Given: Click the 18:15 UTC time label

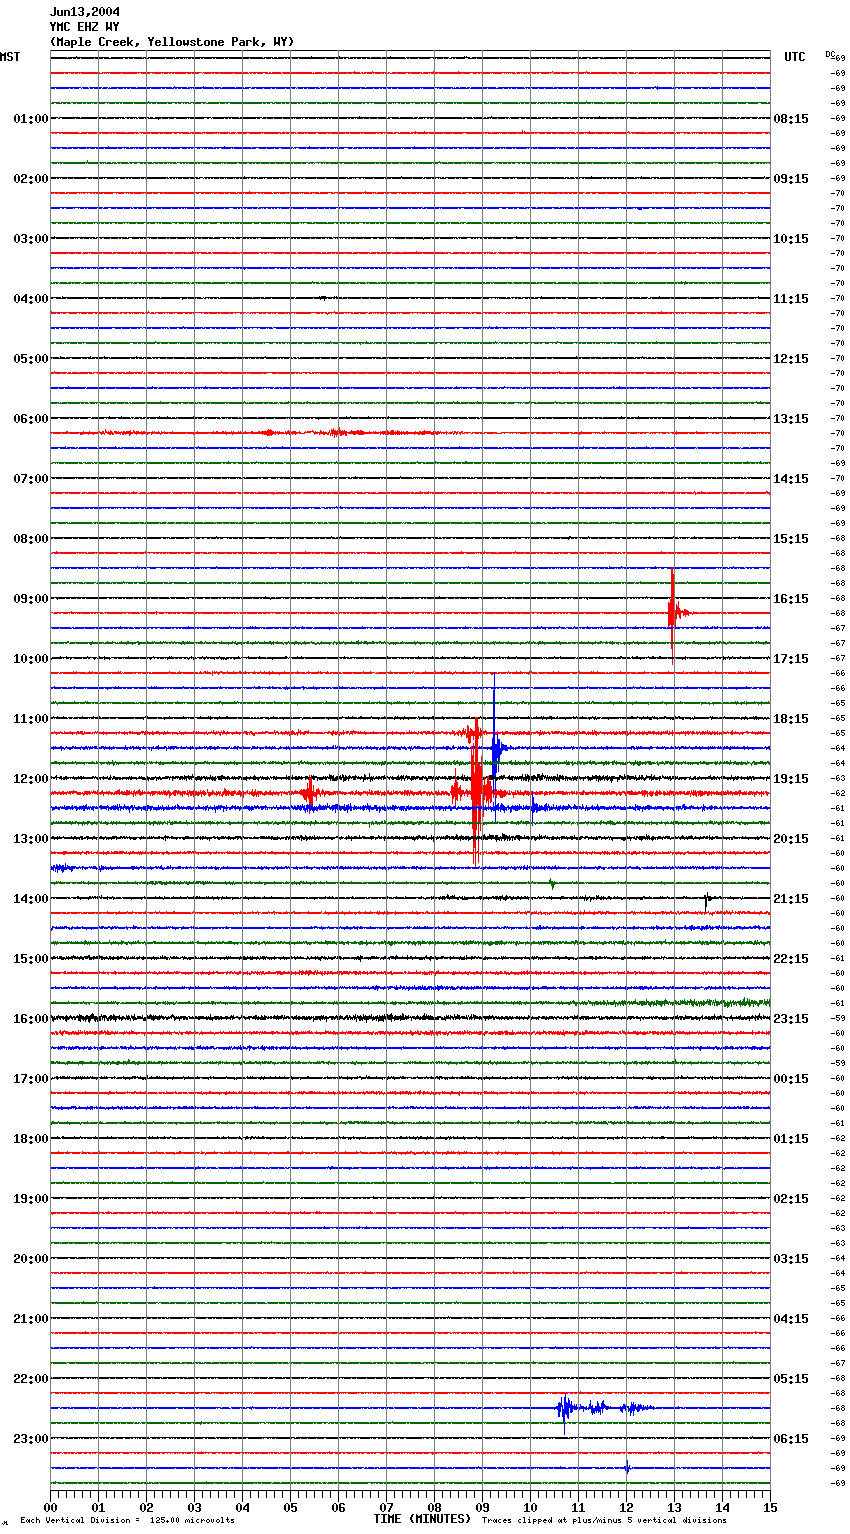Looking at the screenshot, I should [791, 719].
